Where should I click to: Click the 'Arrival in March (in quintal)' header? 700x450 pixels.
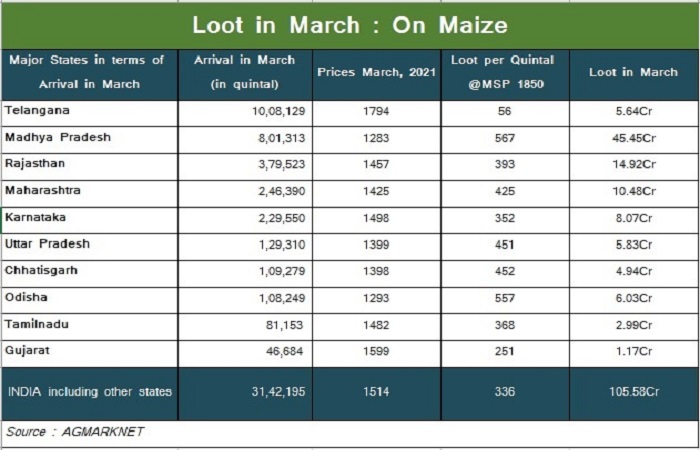[245, 72]
